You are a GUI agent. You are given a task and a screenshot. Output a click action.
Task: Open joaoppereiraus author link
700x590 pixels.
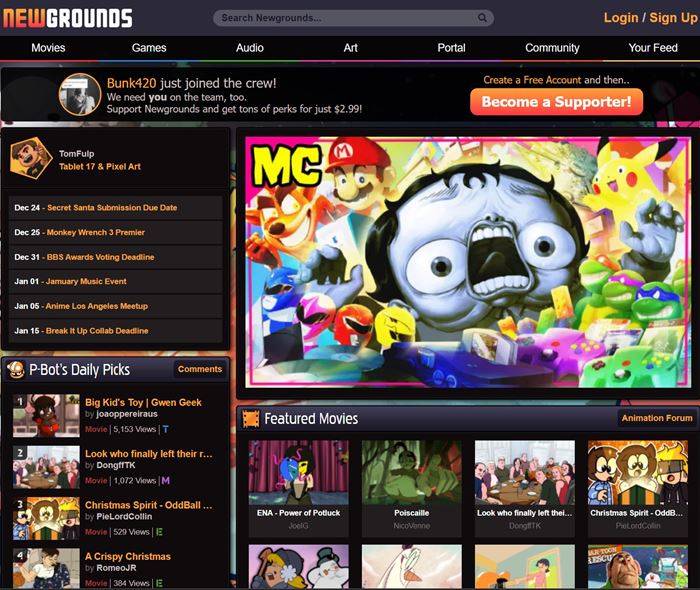click(x=127, y=414)
